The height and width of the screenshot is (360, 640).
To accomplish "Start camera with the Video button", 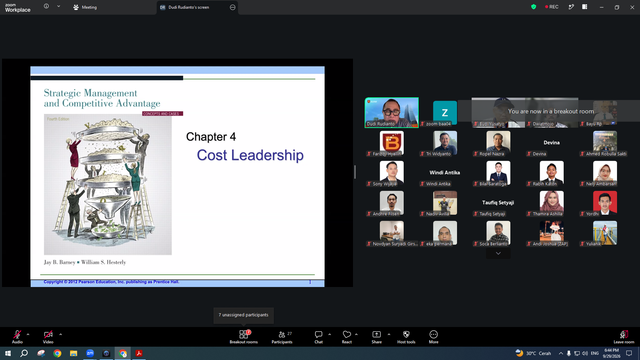I will pos(48,337).
